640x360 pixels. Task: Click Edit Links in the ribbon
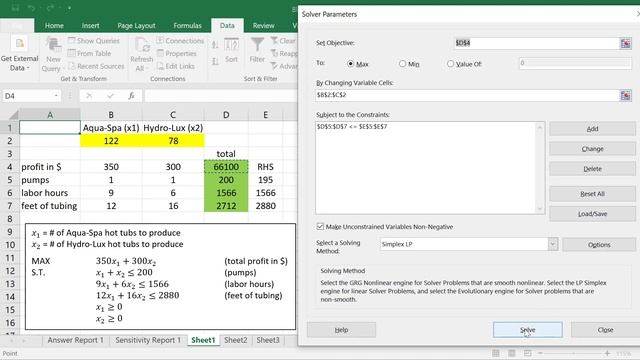point(176,66)
